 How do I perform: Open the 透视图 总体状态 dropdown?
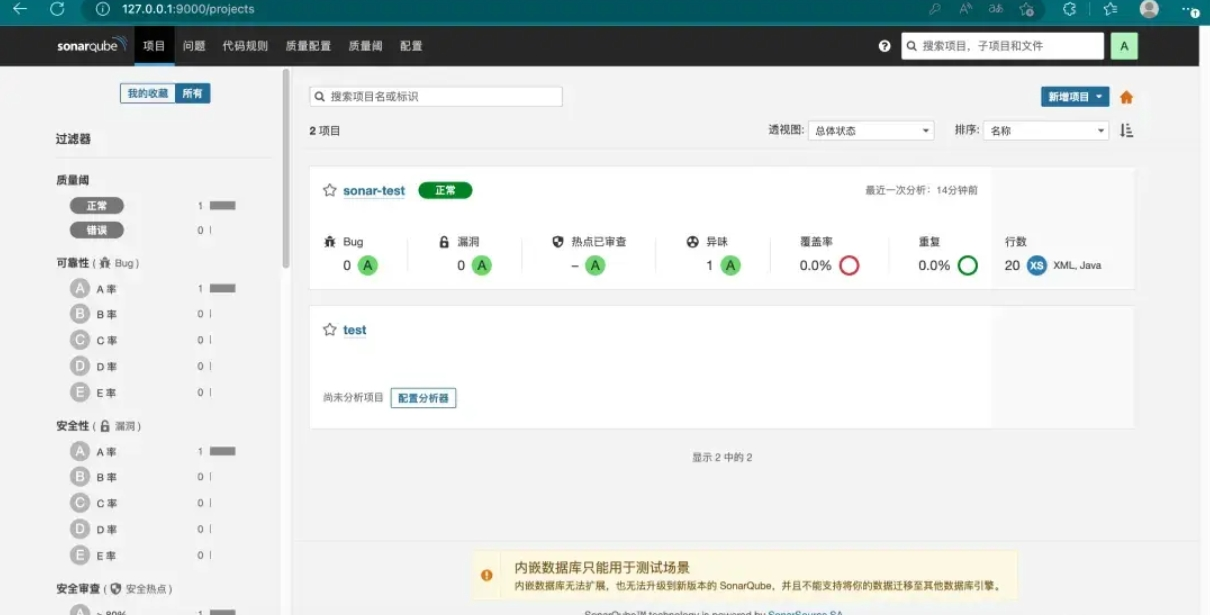click(x=870, y=130)
